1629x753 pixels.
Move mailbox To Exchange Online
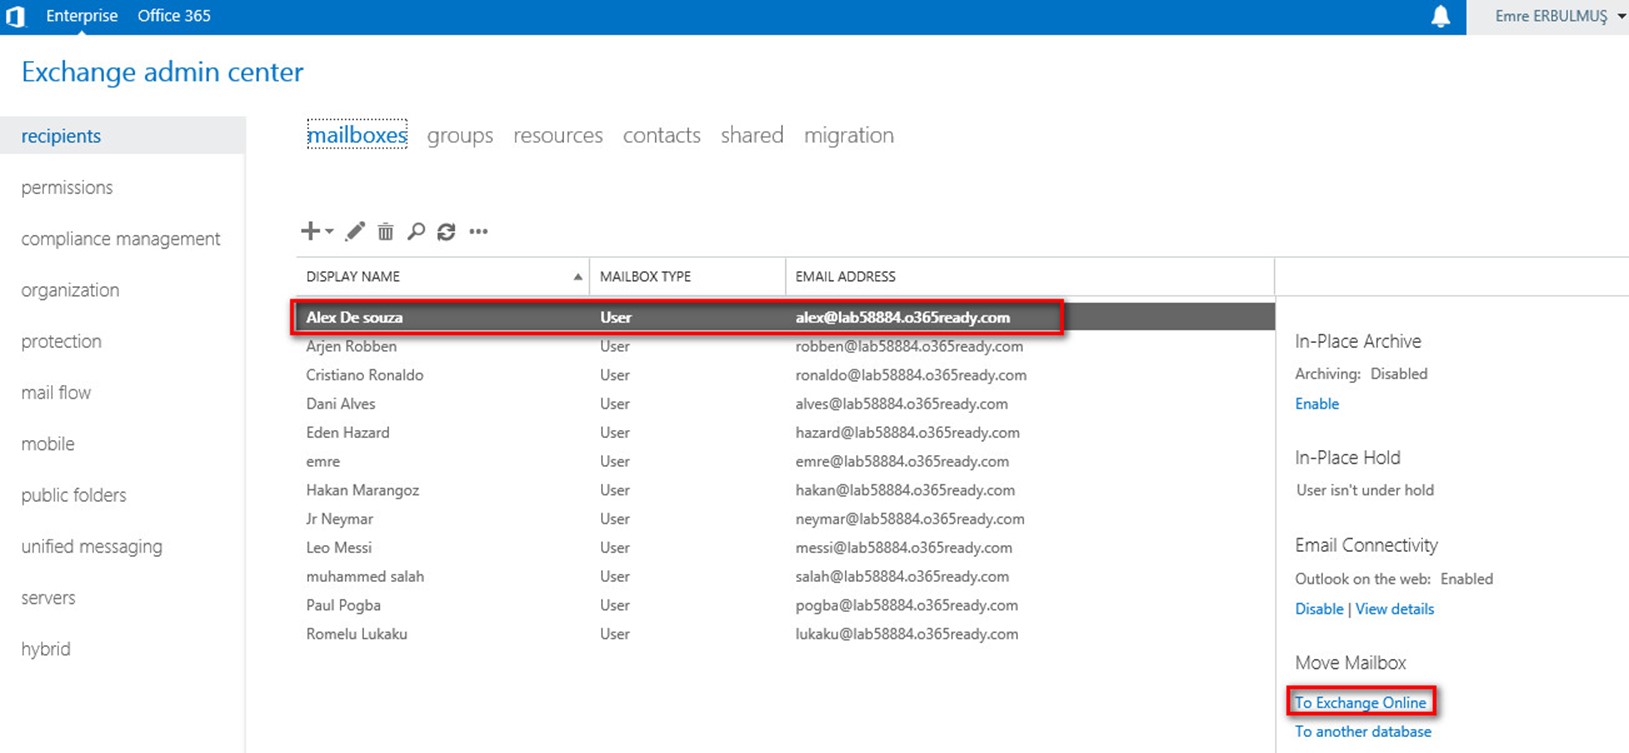point(1361,703)
